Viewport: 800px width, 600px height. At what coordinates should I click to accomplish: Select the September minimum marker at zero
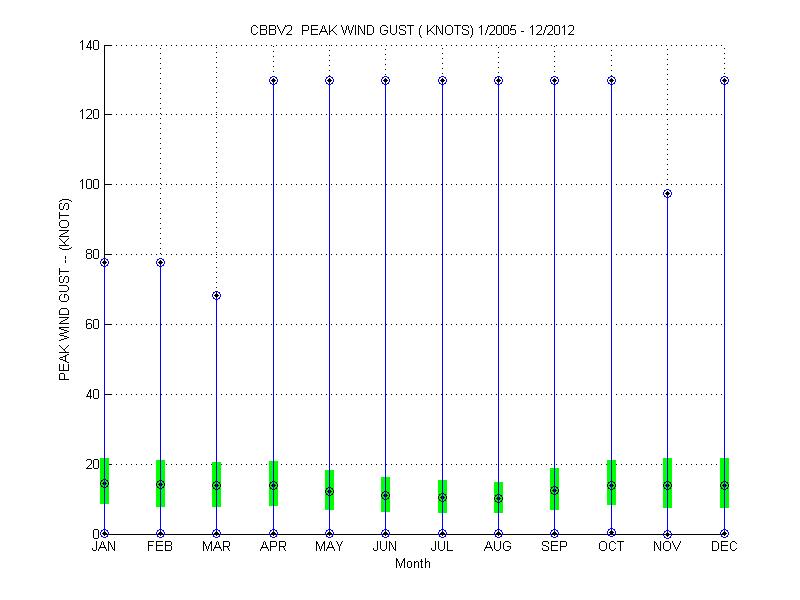pos(555,534)
